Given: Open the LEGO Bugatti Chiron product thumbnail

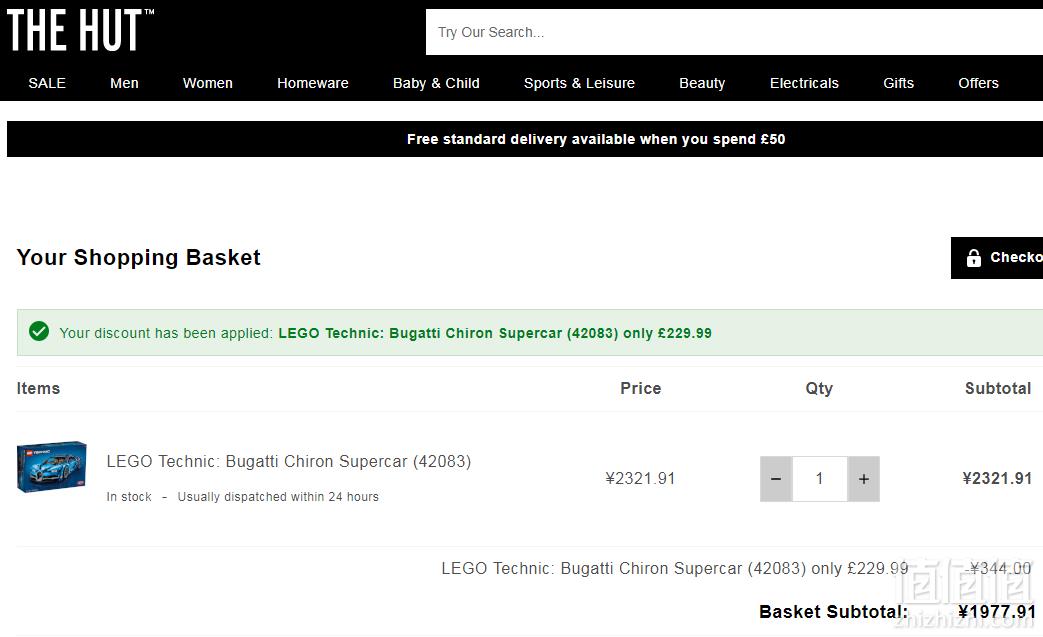Looking at the screenshot, I should click(52, 467).
